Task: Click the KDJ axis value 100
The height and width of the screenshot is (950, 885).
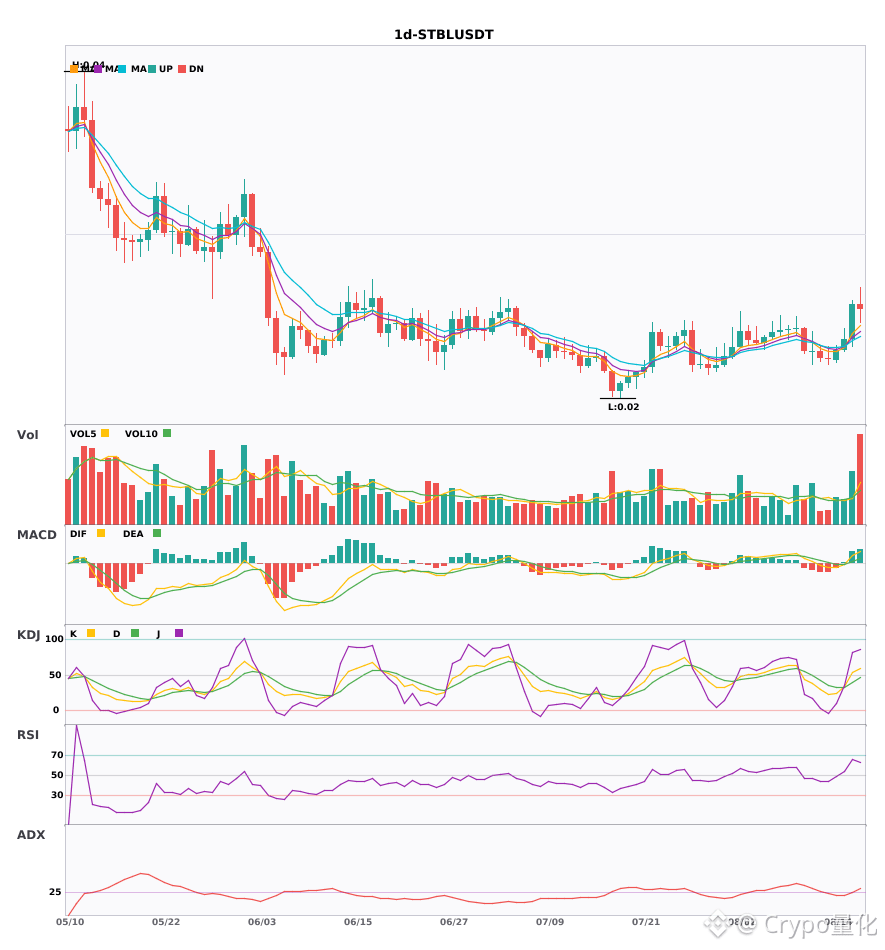Action: click(x=55, y=639)
